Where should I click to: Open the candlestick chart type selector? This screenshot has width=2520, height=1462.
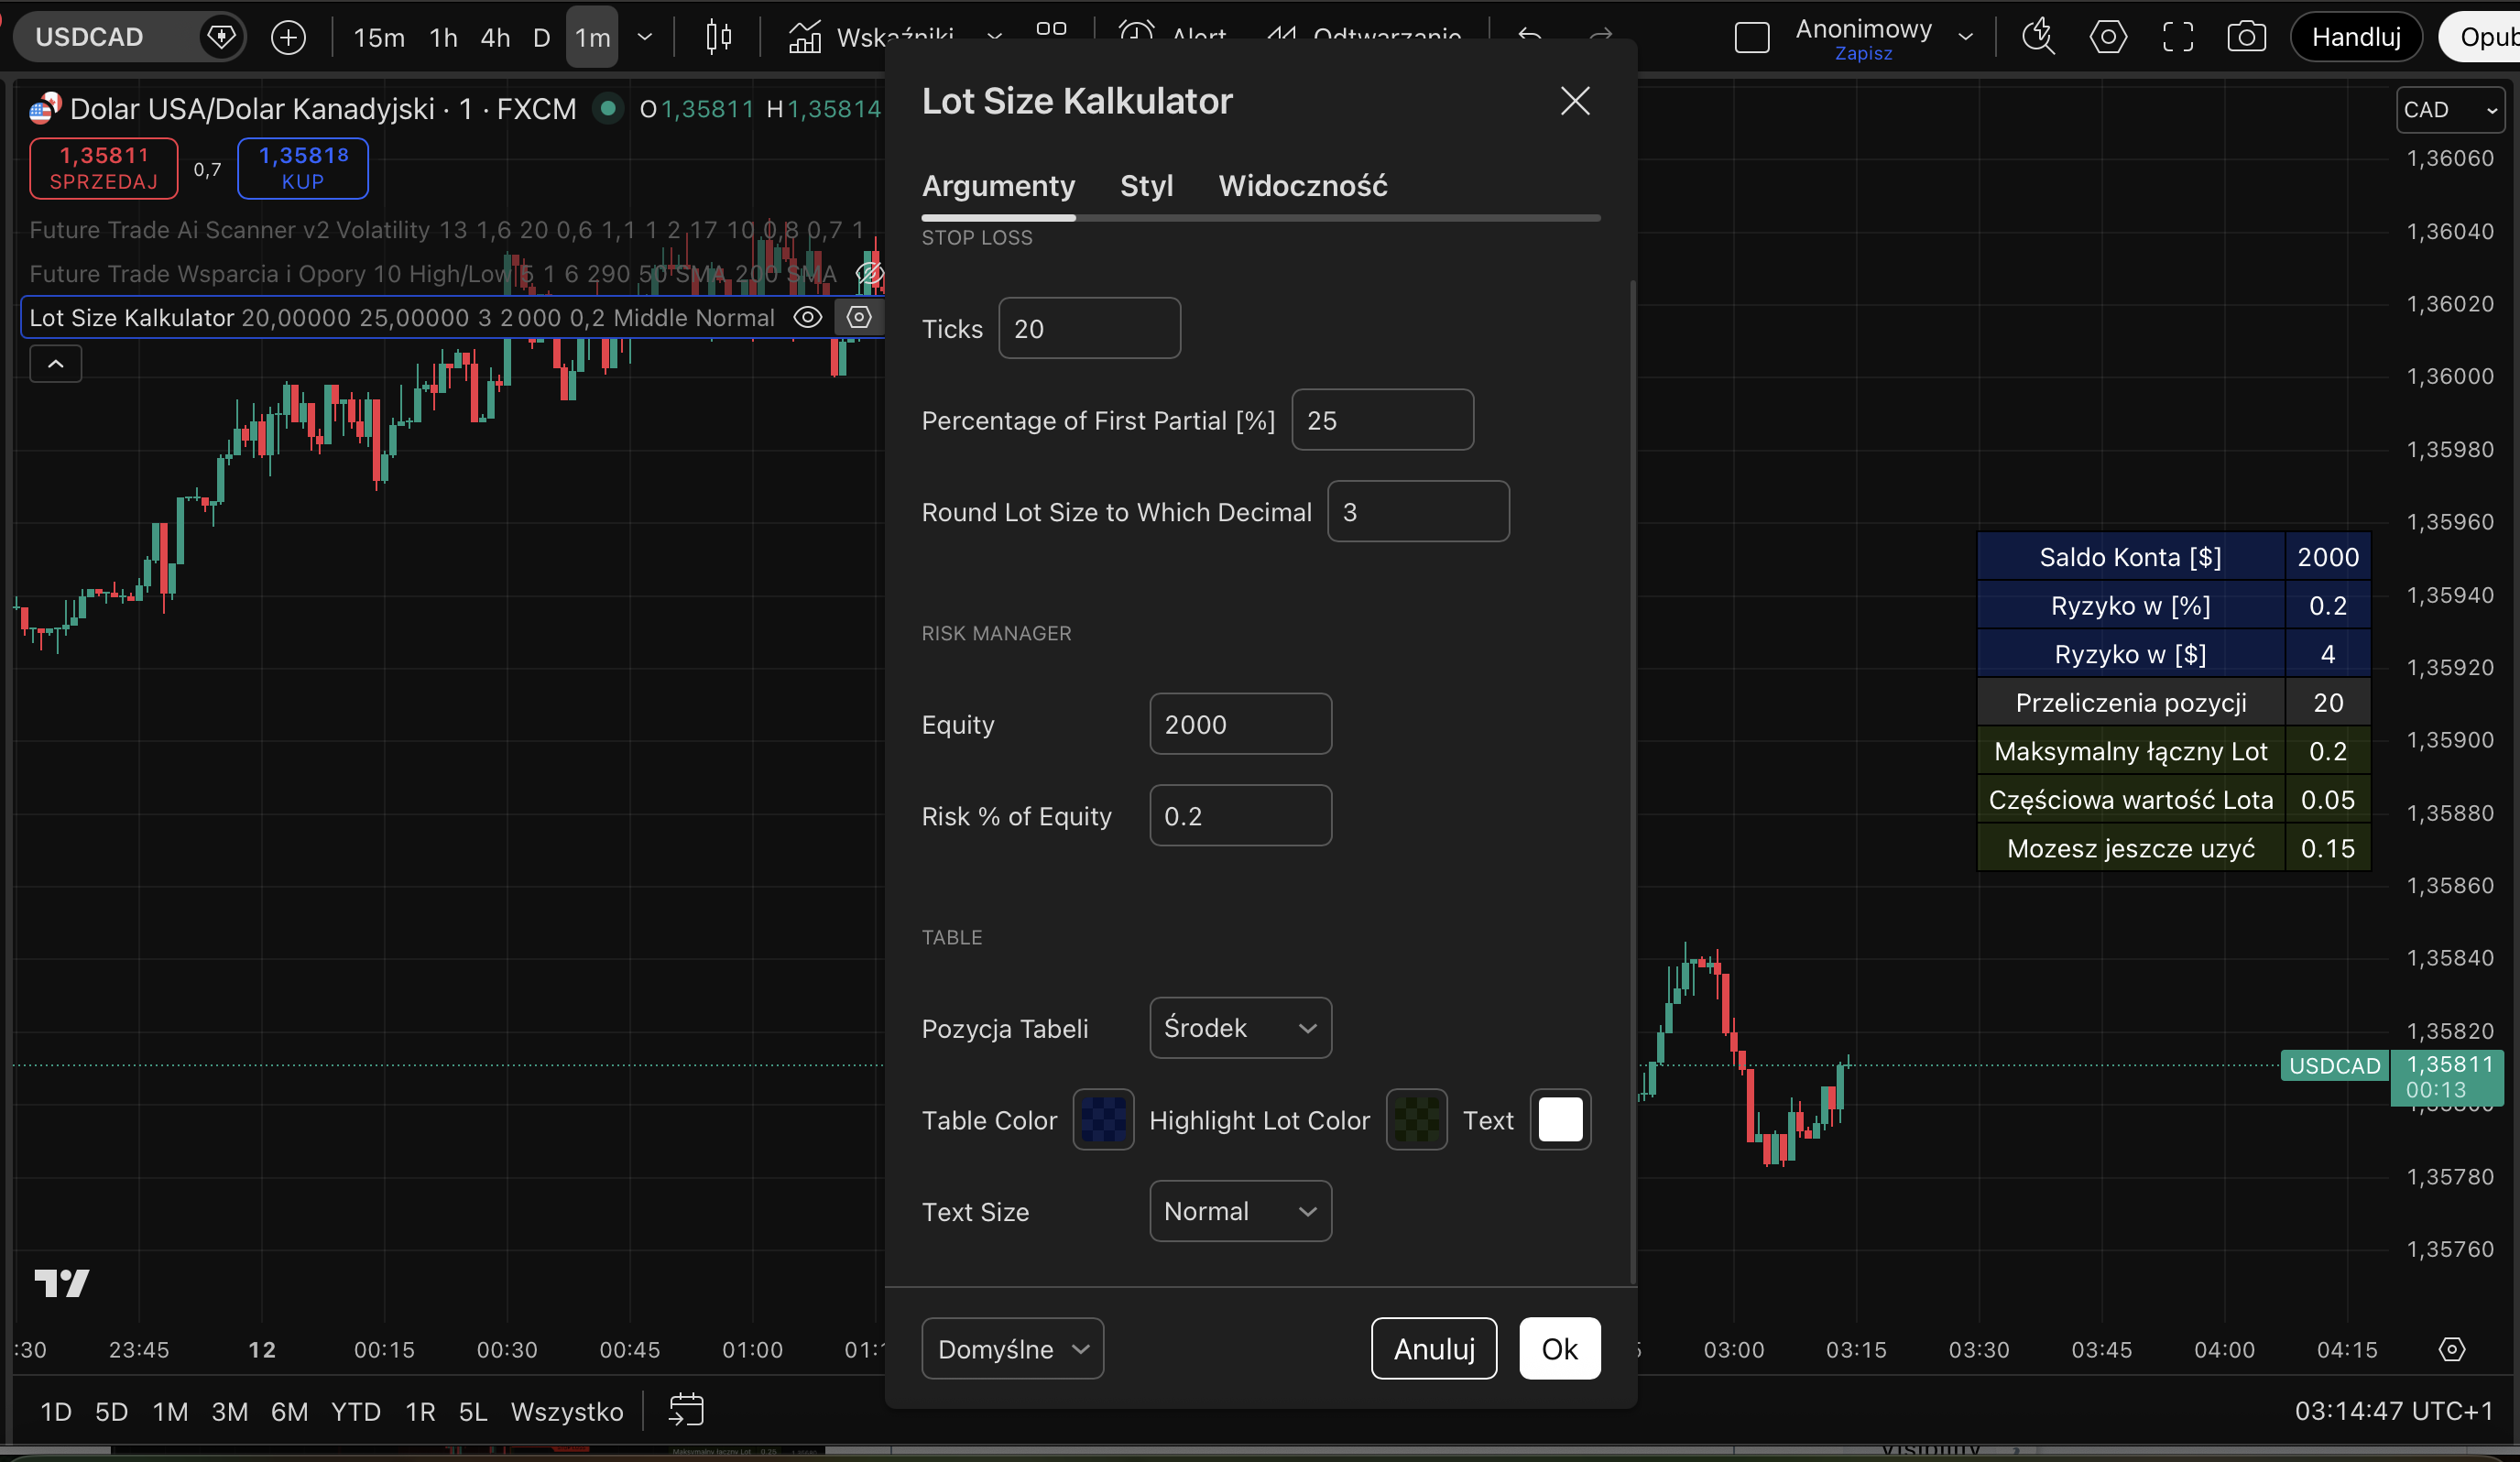coord(718,38)
